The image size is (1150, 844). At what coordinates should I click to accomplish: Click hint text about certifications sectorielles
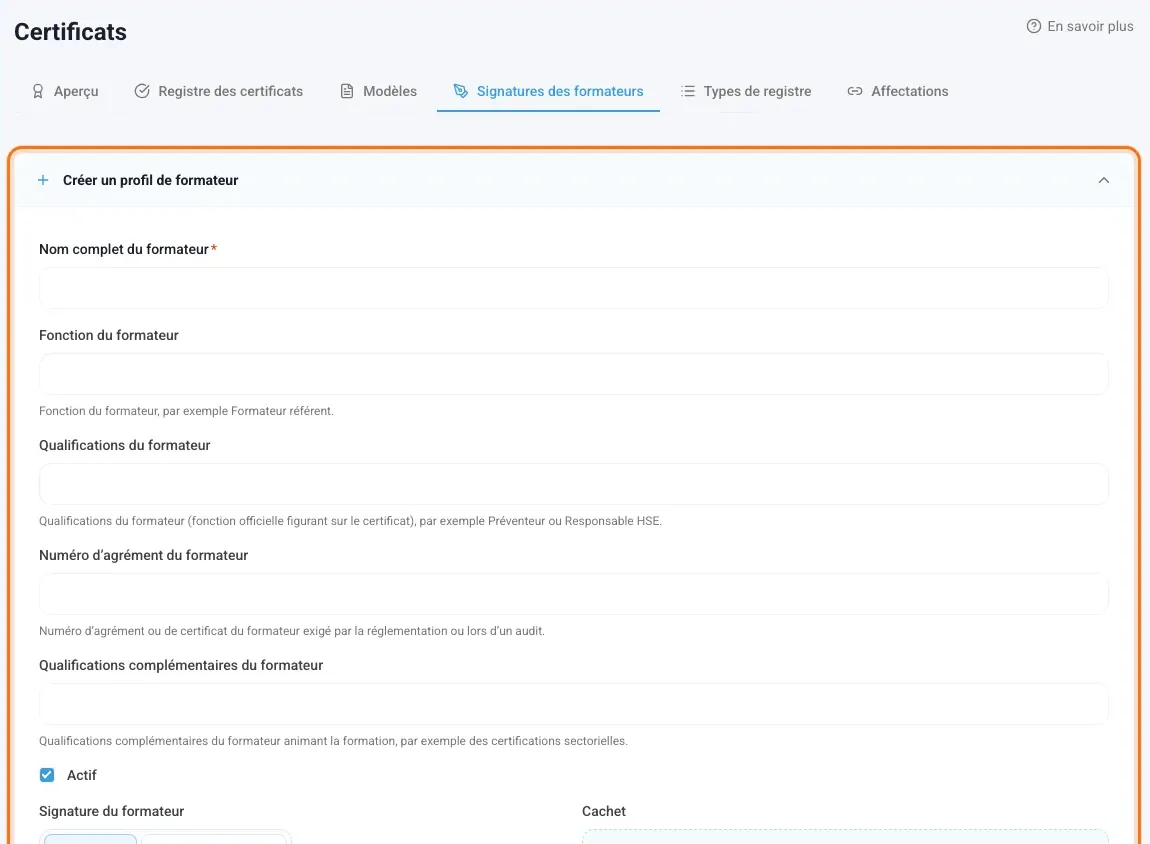click(334, 741)
